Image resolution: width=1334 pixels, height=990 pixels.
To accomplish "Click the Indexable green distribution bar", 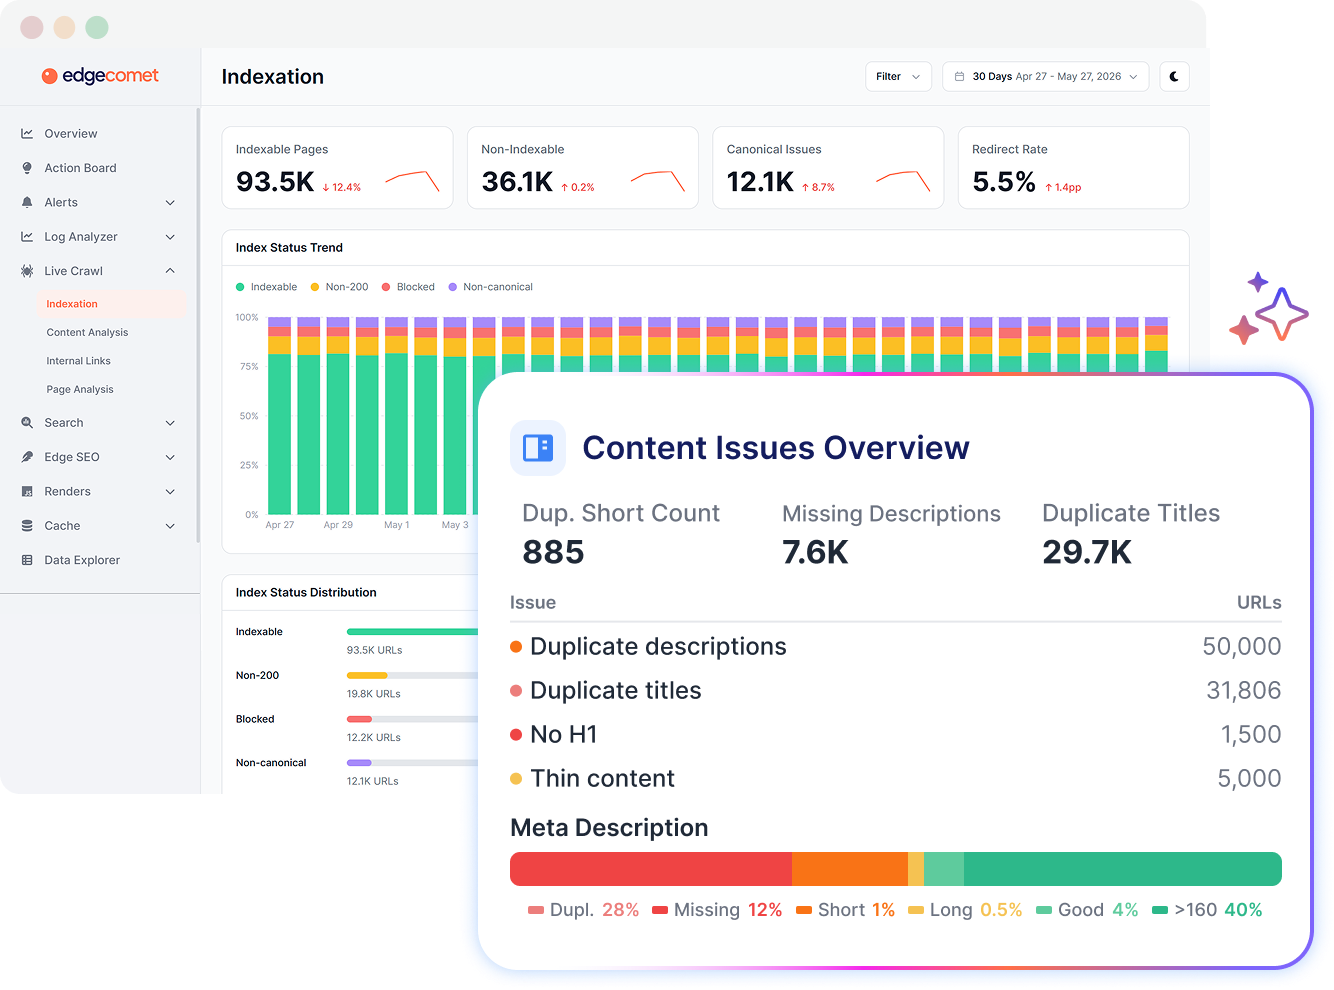I will point(412,632).
